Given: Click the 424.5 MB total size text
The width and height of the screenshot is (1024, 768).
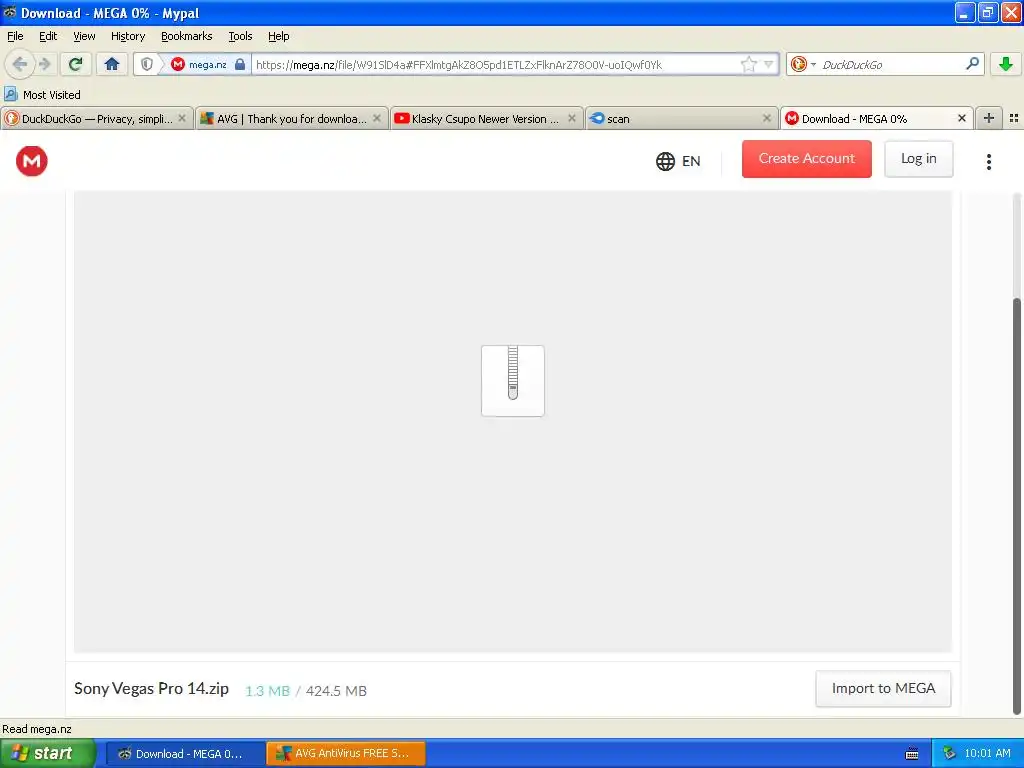Looking at the screenshot, I should click(336, 690).
